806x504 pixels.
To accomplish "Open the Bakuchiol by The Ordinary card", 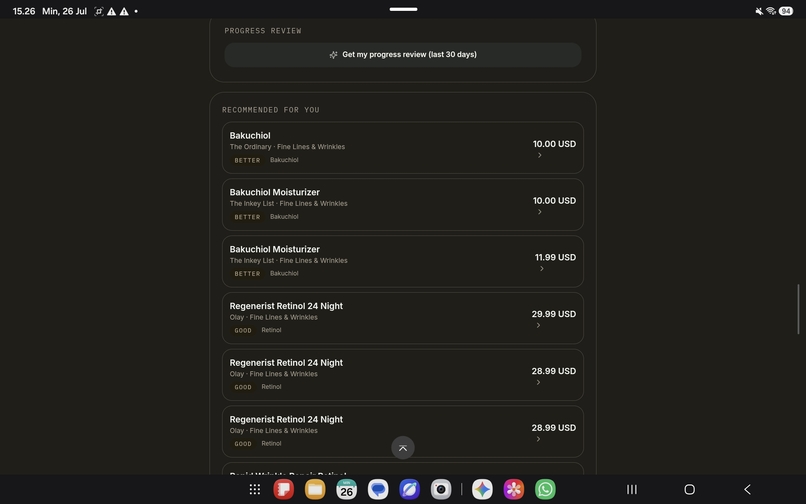I will (403, 148).
